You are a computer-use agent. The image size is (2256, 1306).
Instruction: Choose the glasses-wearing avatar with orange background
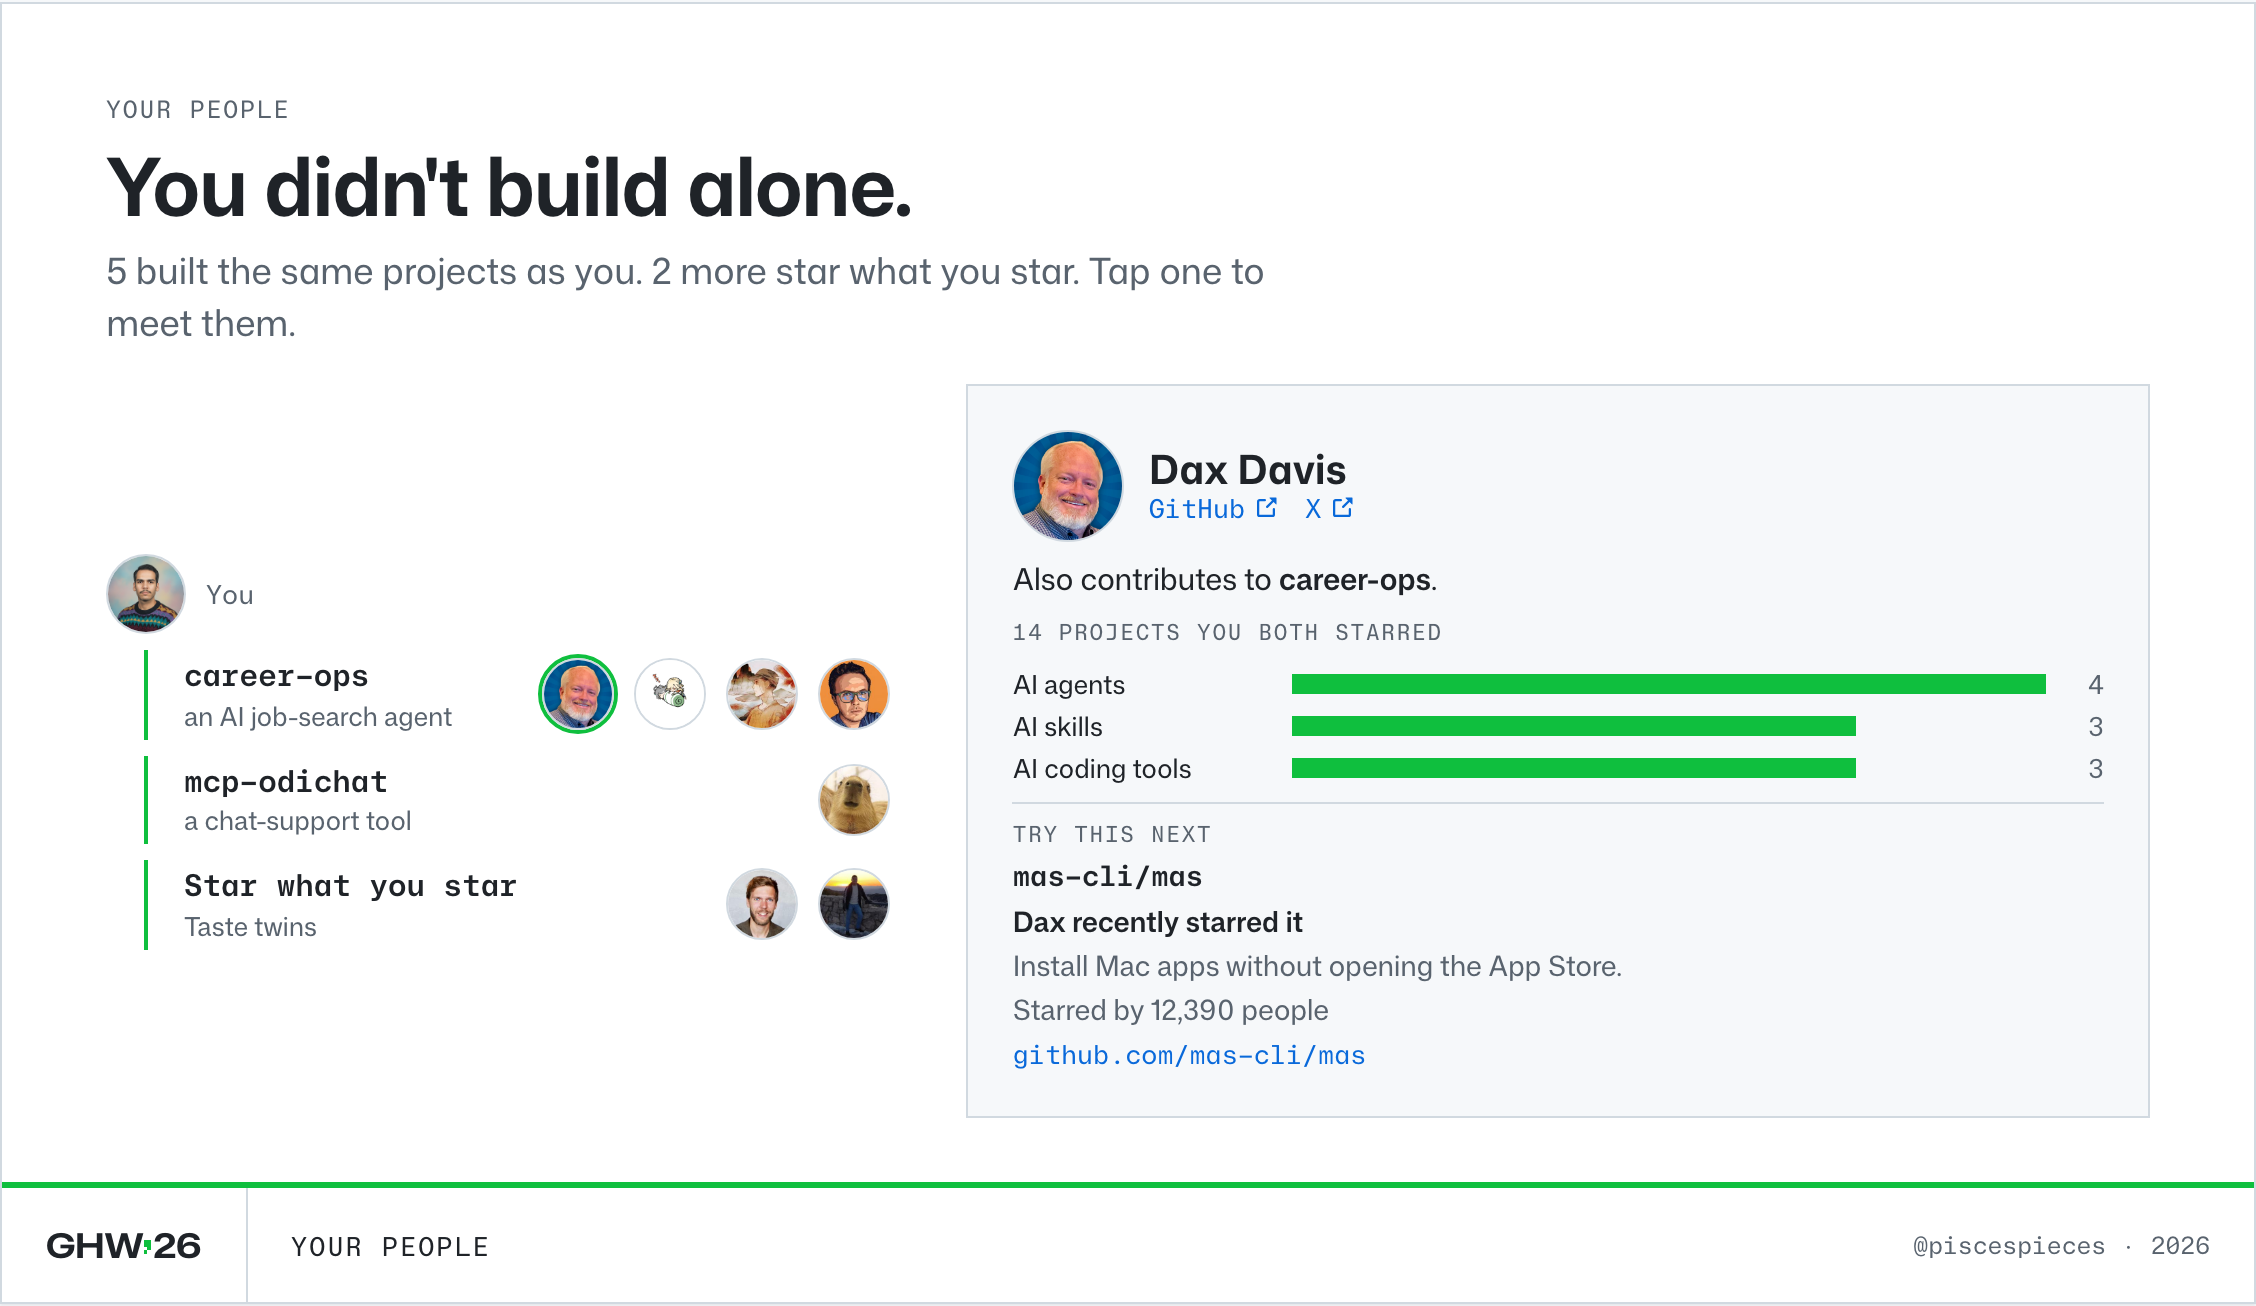pos(854,694)
